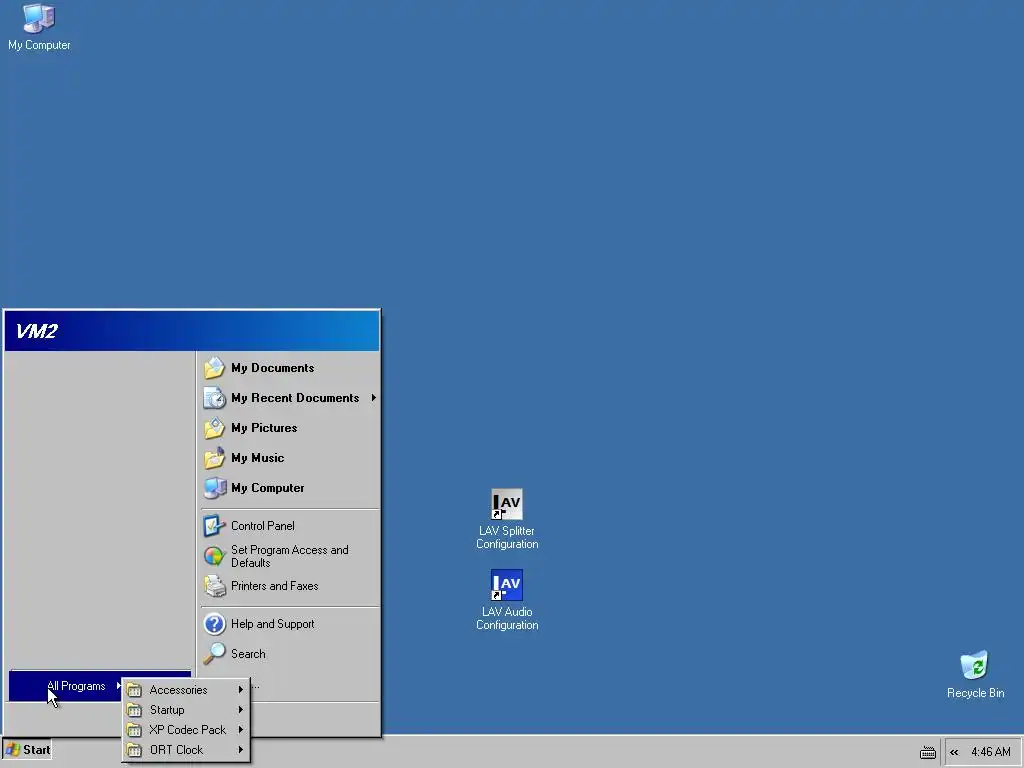Screen dimensions: 1024x768
Task: Launch Search from the Start menu
Action: click(x=289, y=654)
